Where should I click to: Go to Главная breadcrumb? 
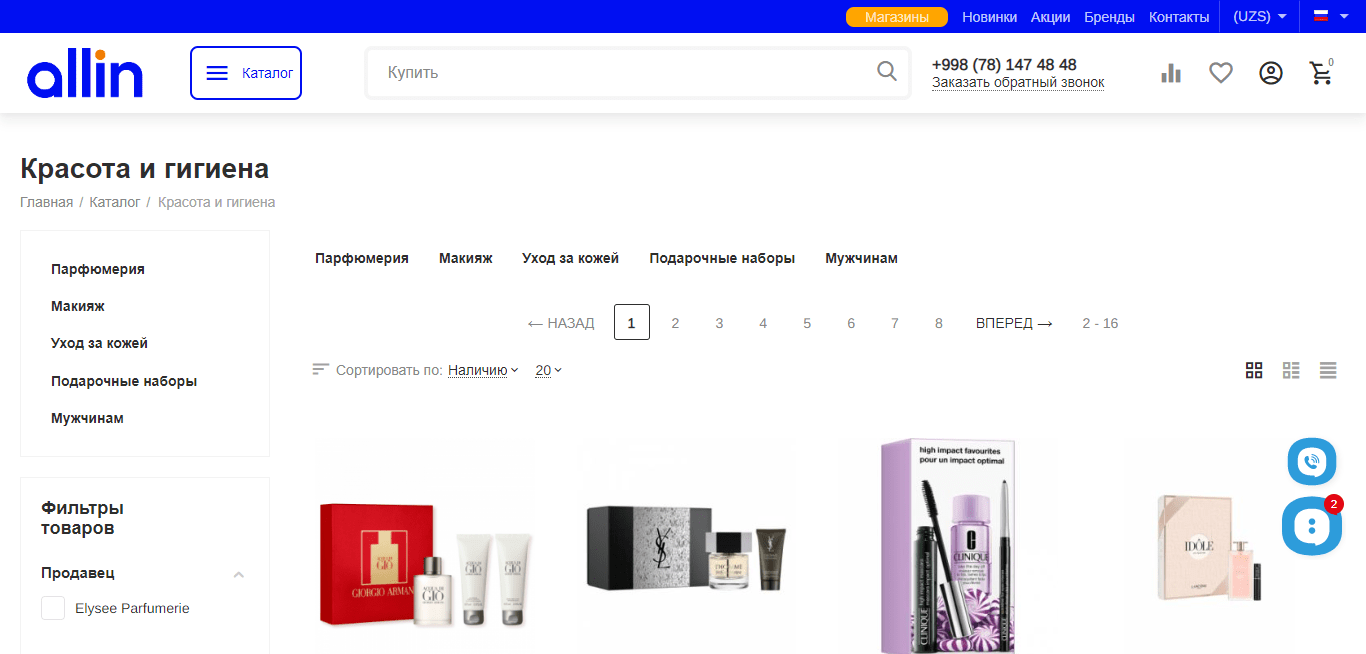[46, 202]
